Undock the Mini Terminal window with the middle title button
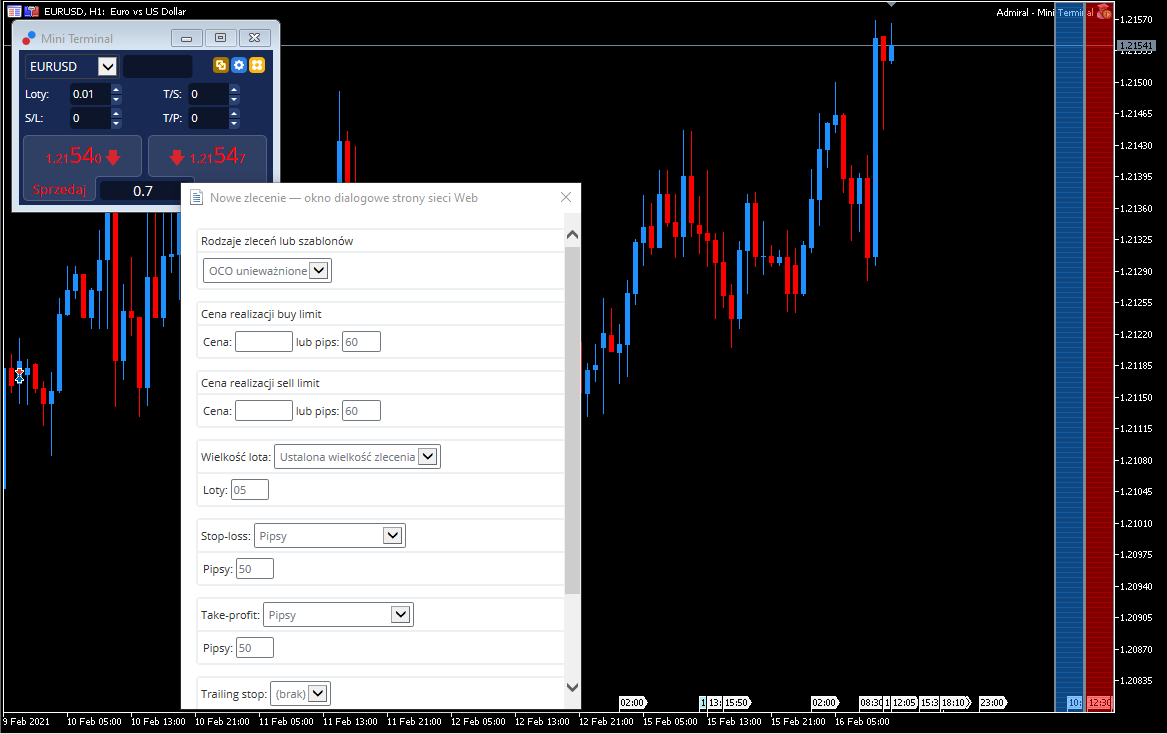Viewport: 1167px width, 734px height. point(220,38)
